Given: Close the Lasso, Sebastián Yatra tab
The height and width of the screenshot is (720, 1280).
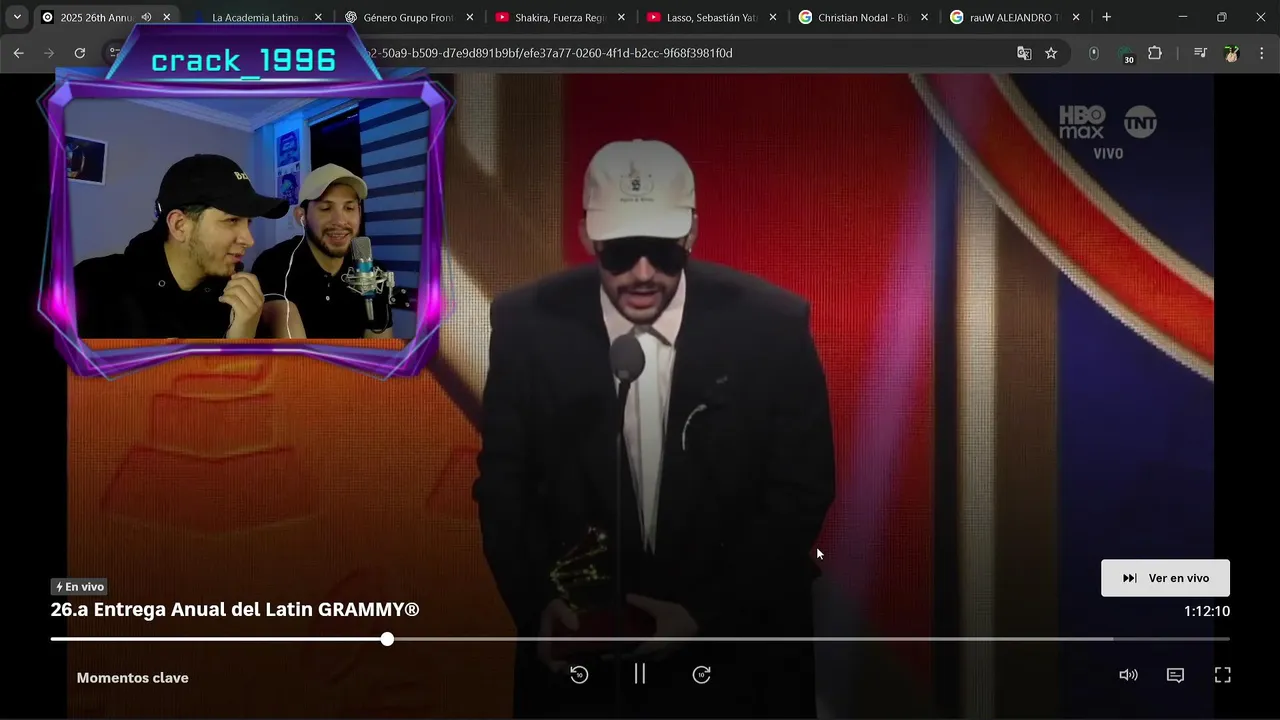Looking at the screenshot, I should click(773, 17).
